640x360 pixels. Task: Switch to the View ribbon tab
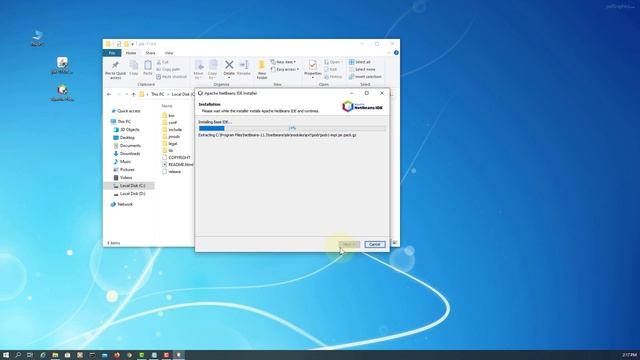pos(169,53)
